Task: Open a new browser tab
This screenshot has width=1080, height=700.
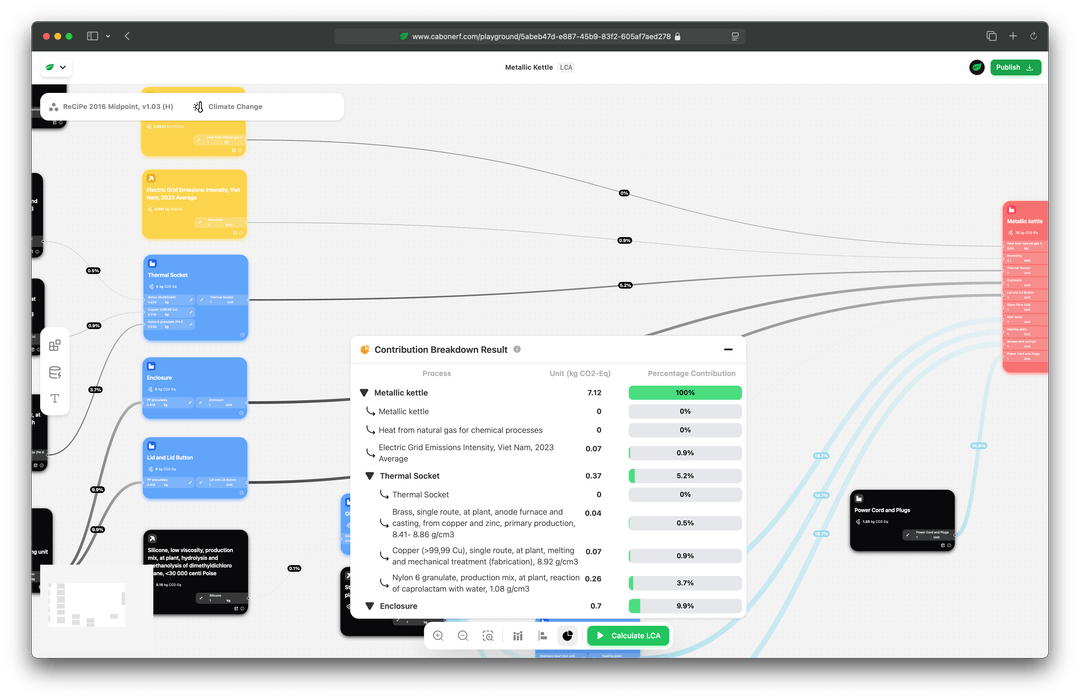Action: pyautogui.click(x=1012, y=36)
